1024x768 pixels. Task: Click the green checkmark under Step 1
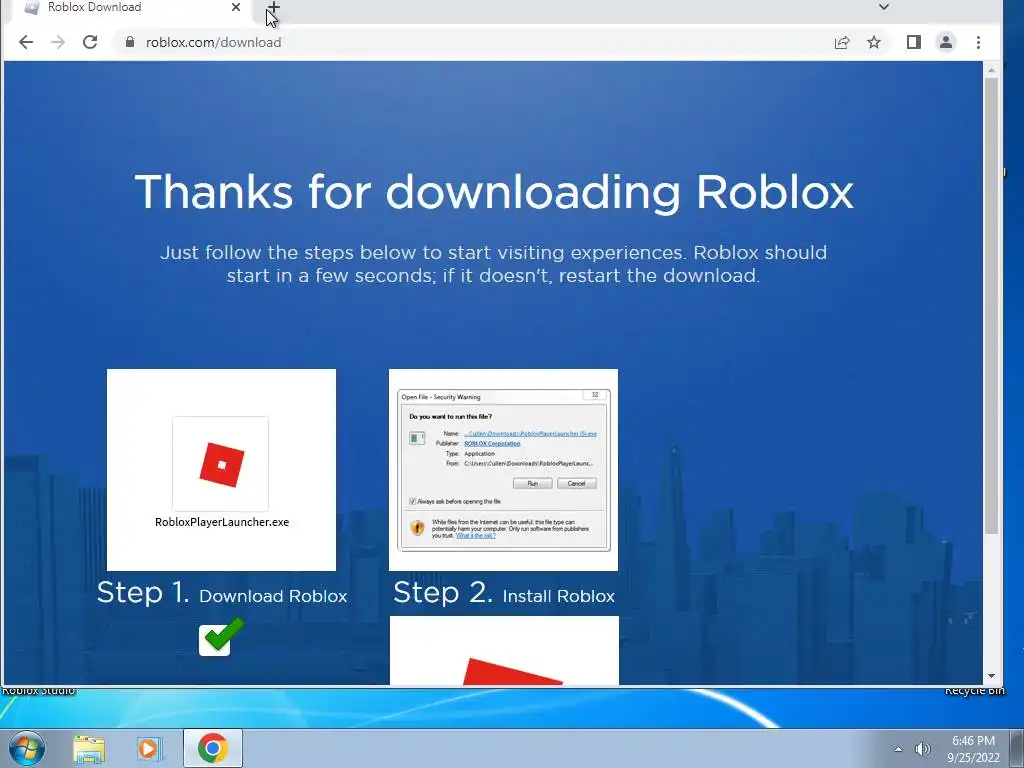coord(221,636)
